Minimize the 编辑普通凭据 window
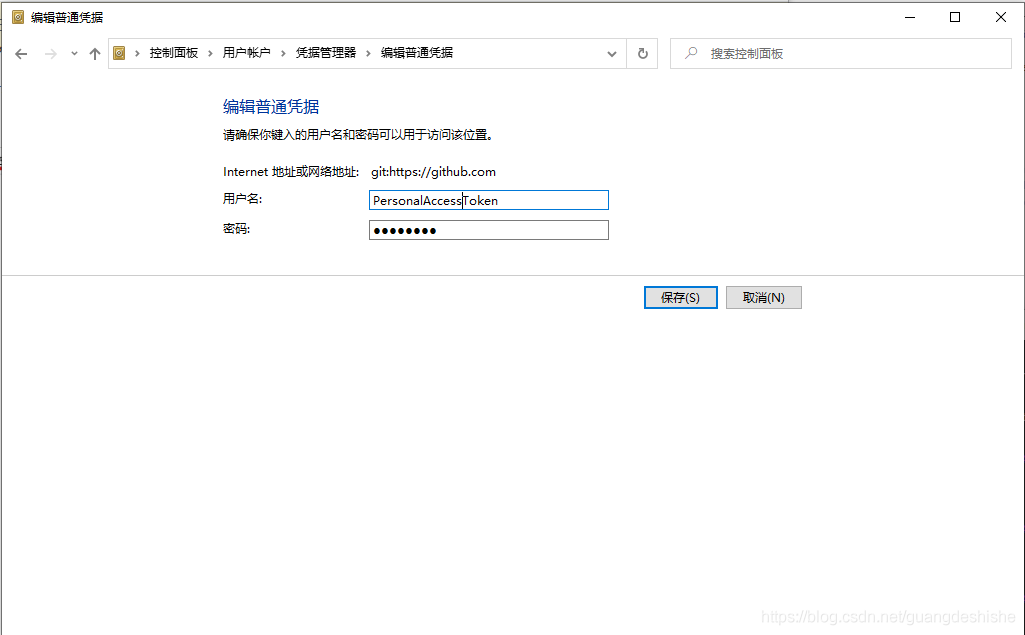 click(x=910, y=17)
